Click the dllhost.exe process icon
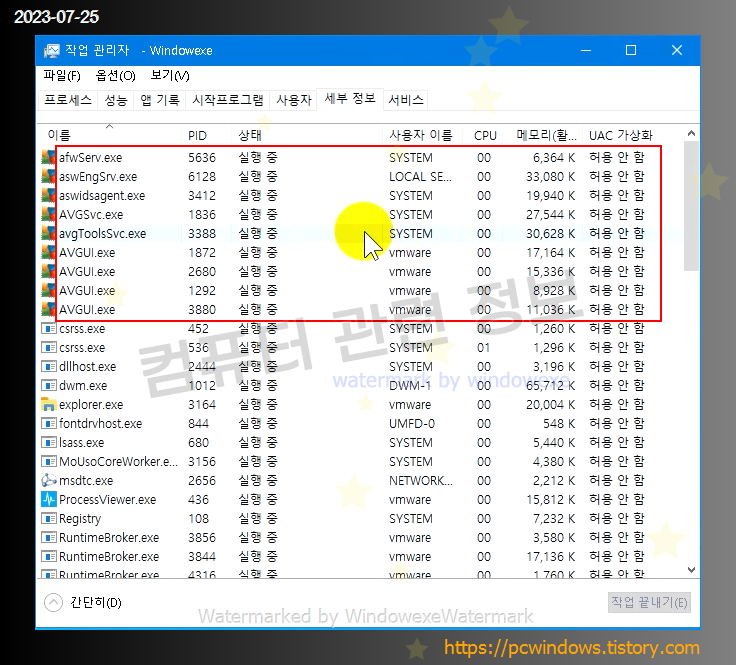This screenshot has width=736, height=665. [x=49, y=367]
